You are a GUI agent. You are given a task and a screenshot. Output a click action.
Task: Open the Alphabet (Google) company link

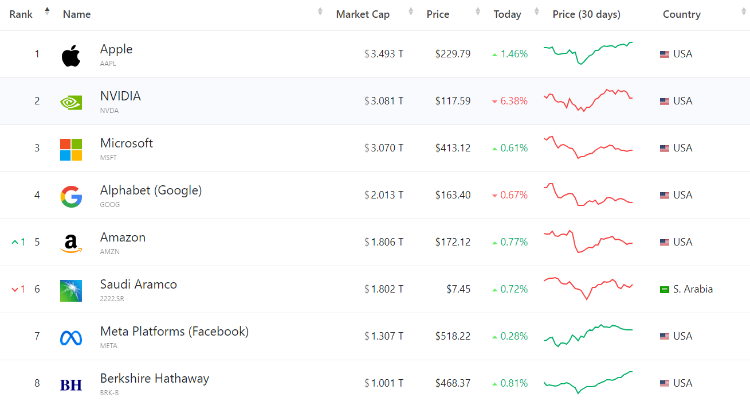pyautogui.click(x=150, y=190)
